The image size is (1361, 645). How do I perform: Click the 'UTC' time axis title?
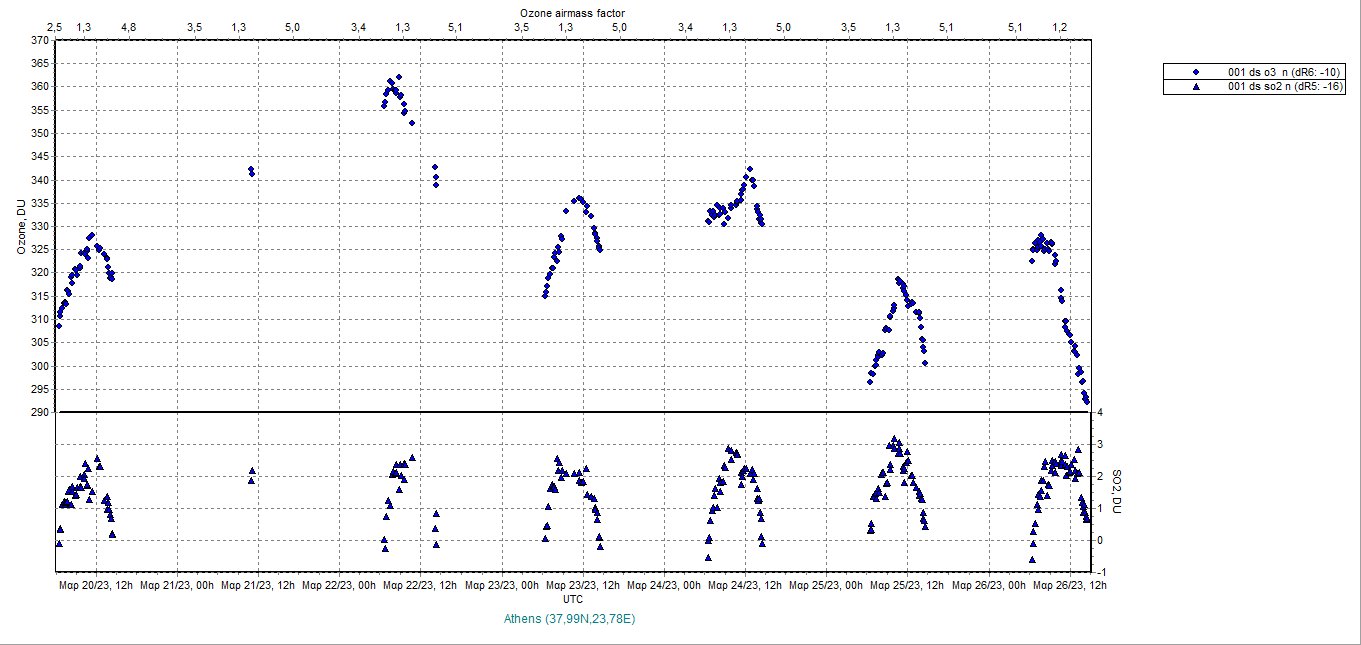(x=573, y=599)
